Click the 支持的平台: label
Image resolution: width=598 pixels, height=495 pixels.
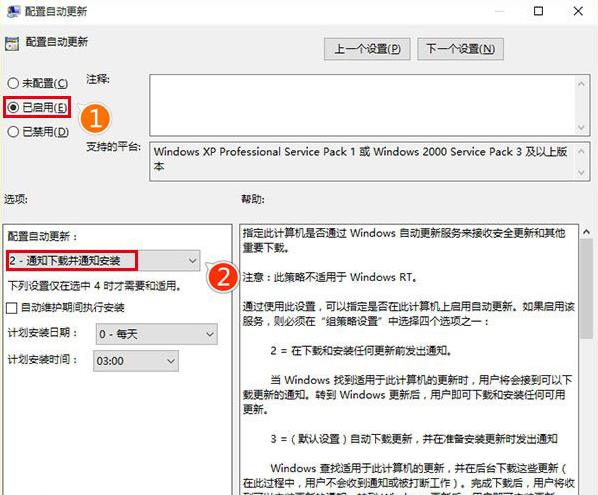114,146
